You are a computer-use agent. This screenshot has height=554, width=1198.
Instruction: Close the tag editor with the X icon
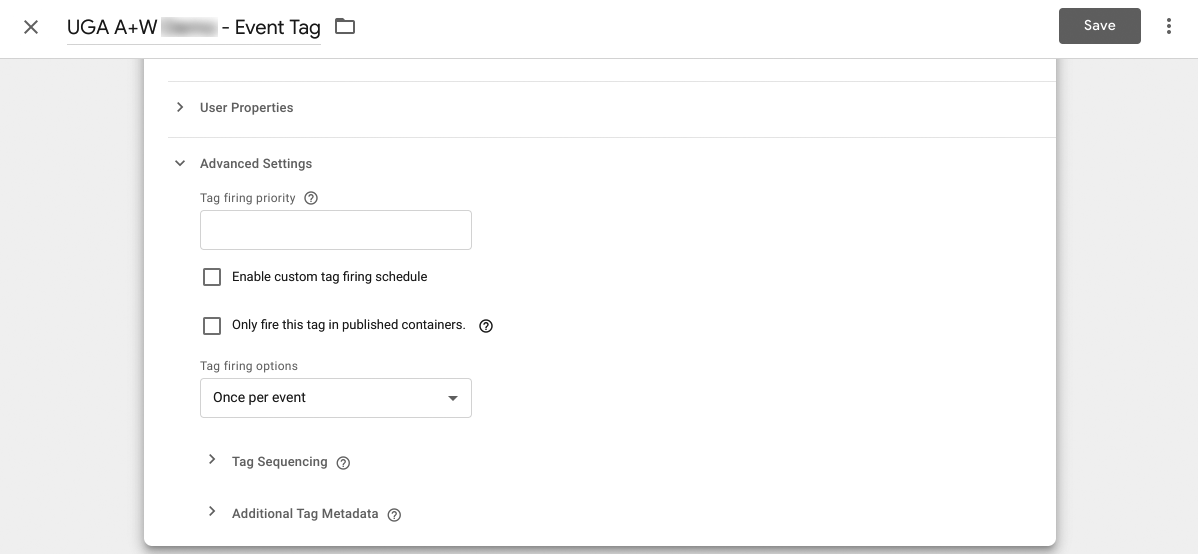click(31, 27)
